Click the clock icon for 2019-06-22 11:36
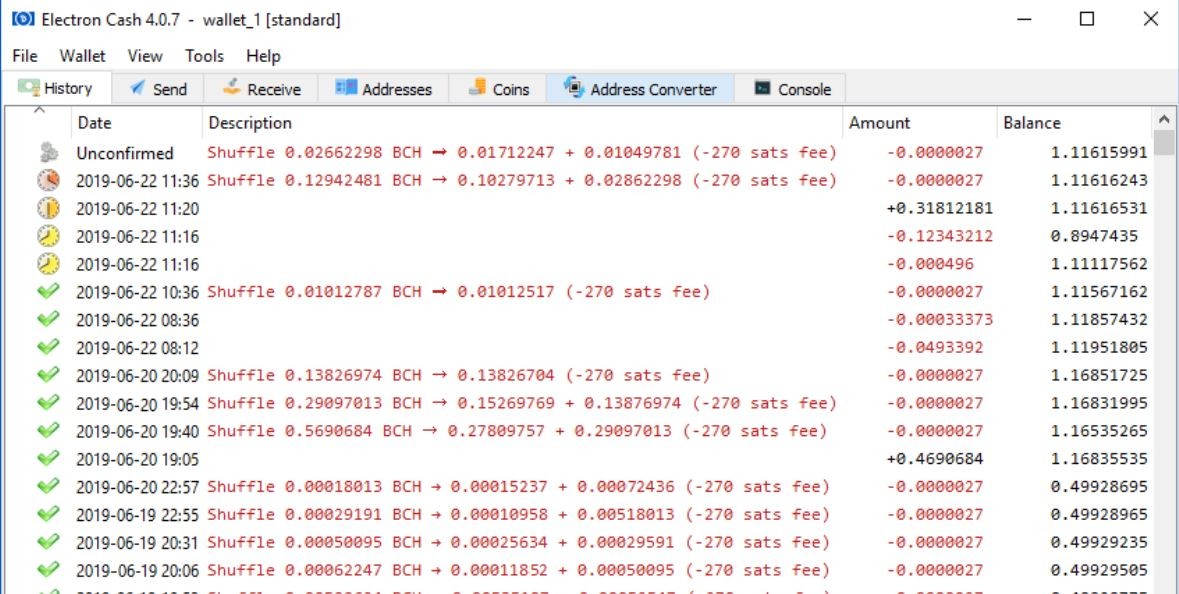This screenshot has width=1179, height=594. pos(48,180)
